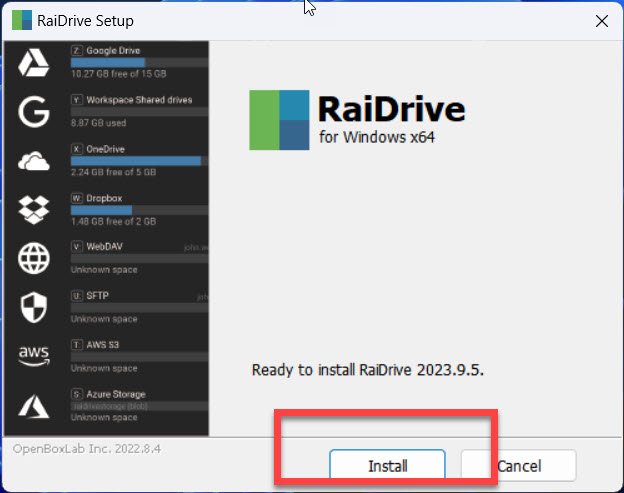Click the 'Workspace Shared drives' label
Screen dimensions: 624x493
pyautogui.click(x=139, y=100)
